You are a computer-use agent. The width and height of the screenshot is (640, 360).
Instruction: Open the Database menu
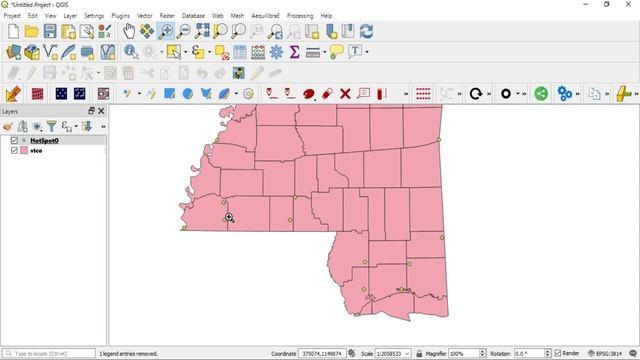tap(193, 16)
